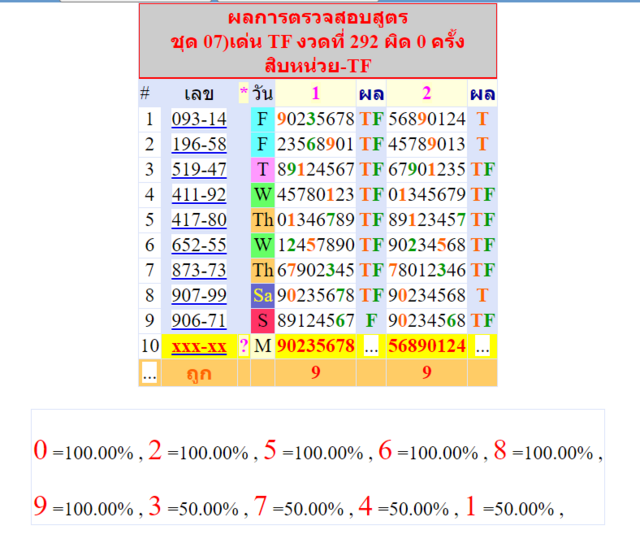This screenshot has height=543, width=640.
Task: Click value 01346789 in row 5
Action: 316,220
